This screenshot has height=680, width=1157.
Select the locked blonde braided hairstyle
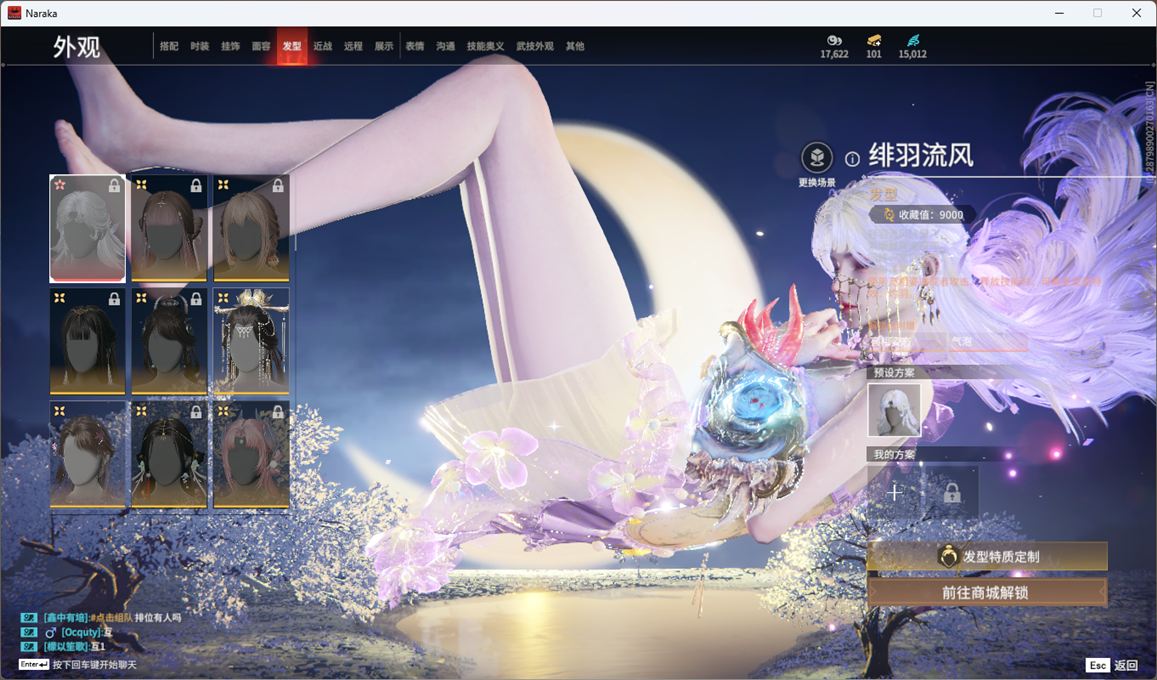coord(251,229)
